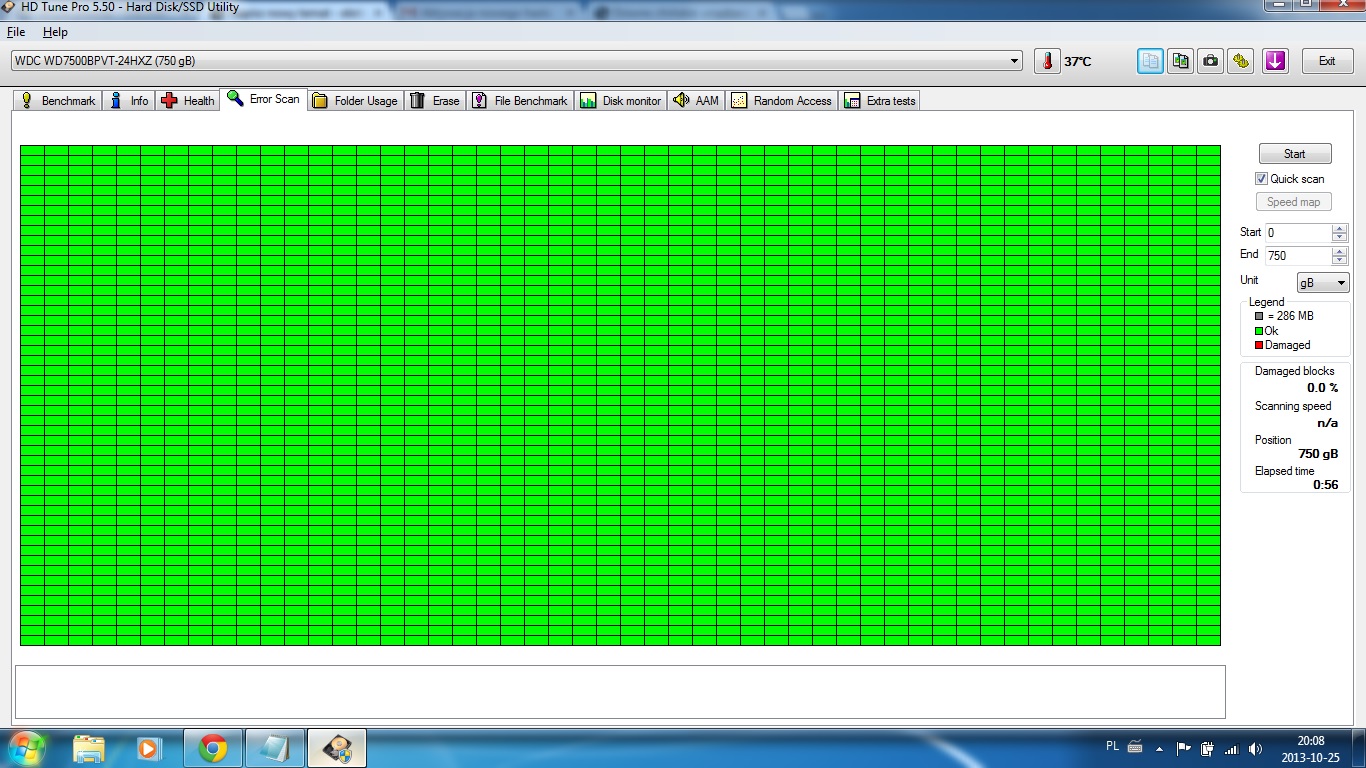Click the Elapsed time 0:56 value
The image size is (1366, 768).
tap(1326, 485)
